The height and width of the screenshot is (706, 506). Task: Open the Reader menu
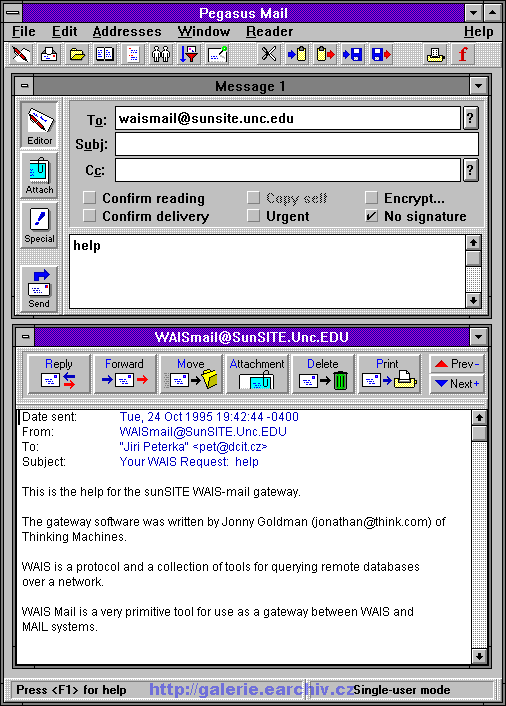[269, 32]
